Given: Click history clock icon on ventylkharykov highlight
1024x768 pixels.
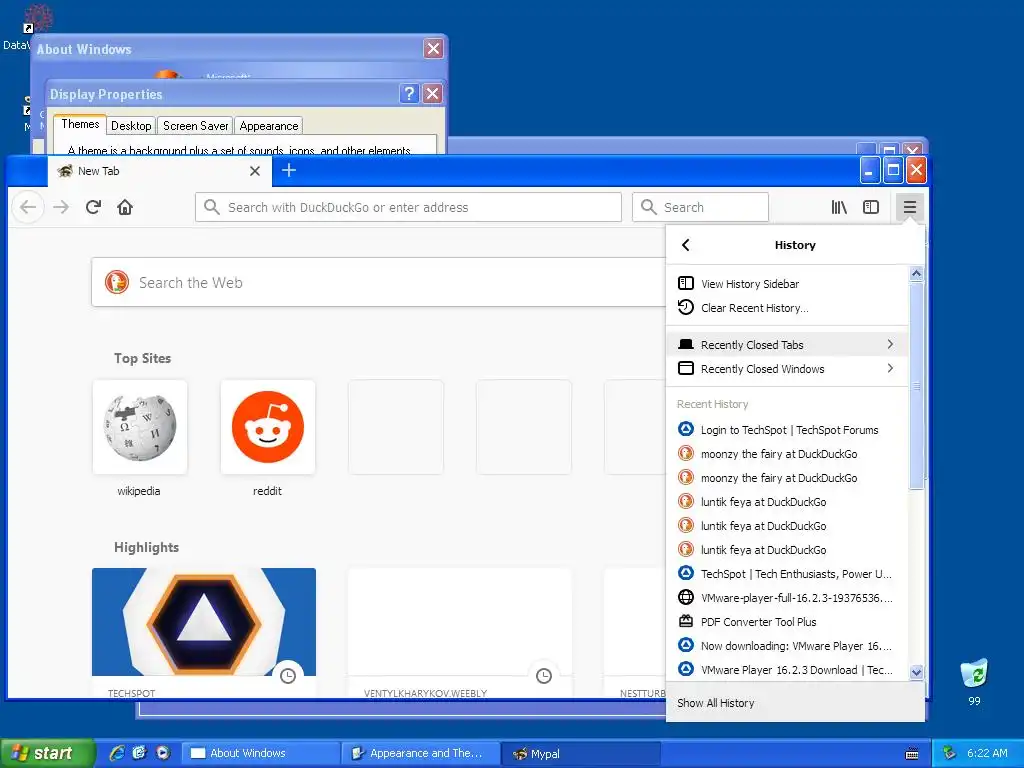Looking at the screenshot, I should pyautogui.click(x=544, y=676).
